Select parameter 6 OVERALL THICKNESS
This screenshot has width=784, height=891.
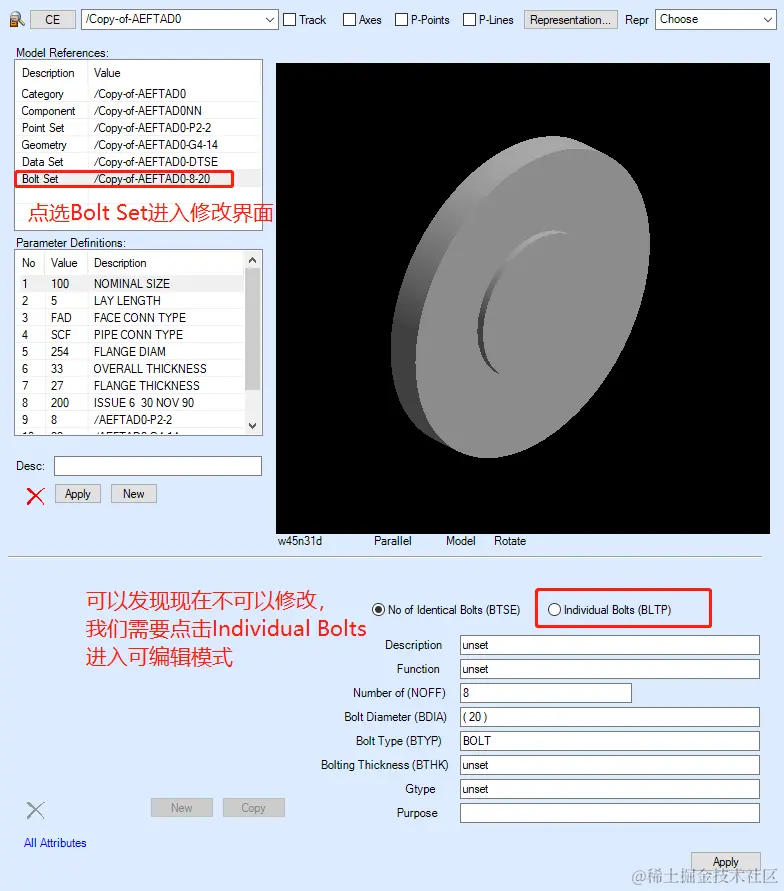(x=131, y=369)
